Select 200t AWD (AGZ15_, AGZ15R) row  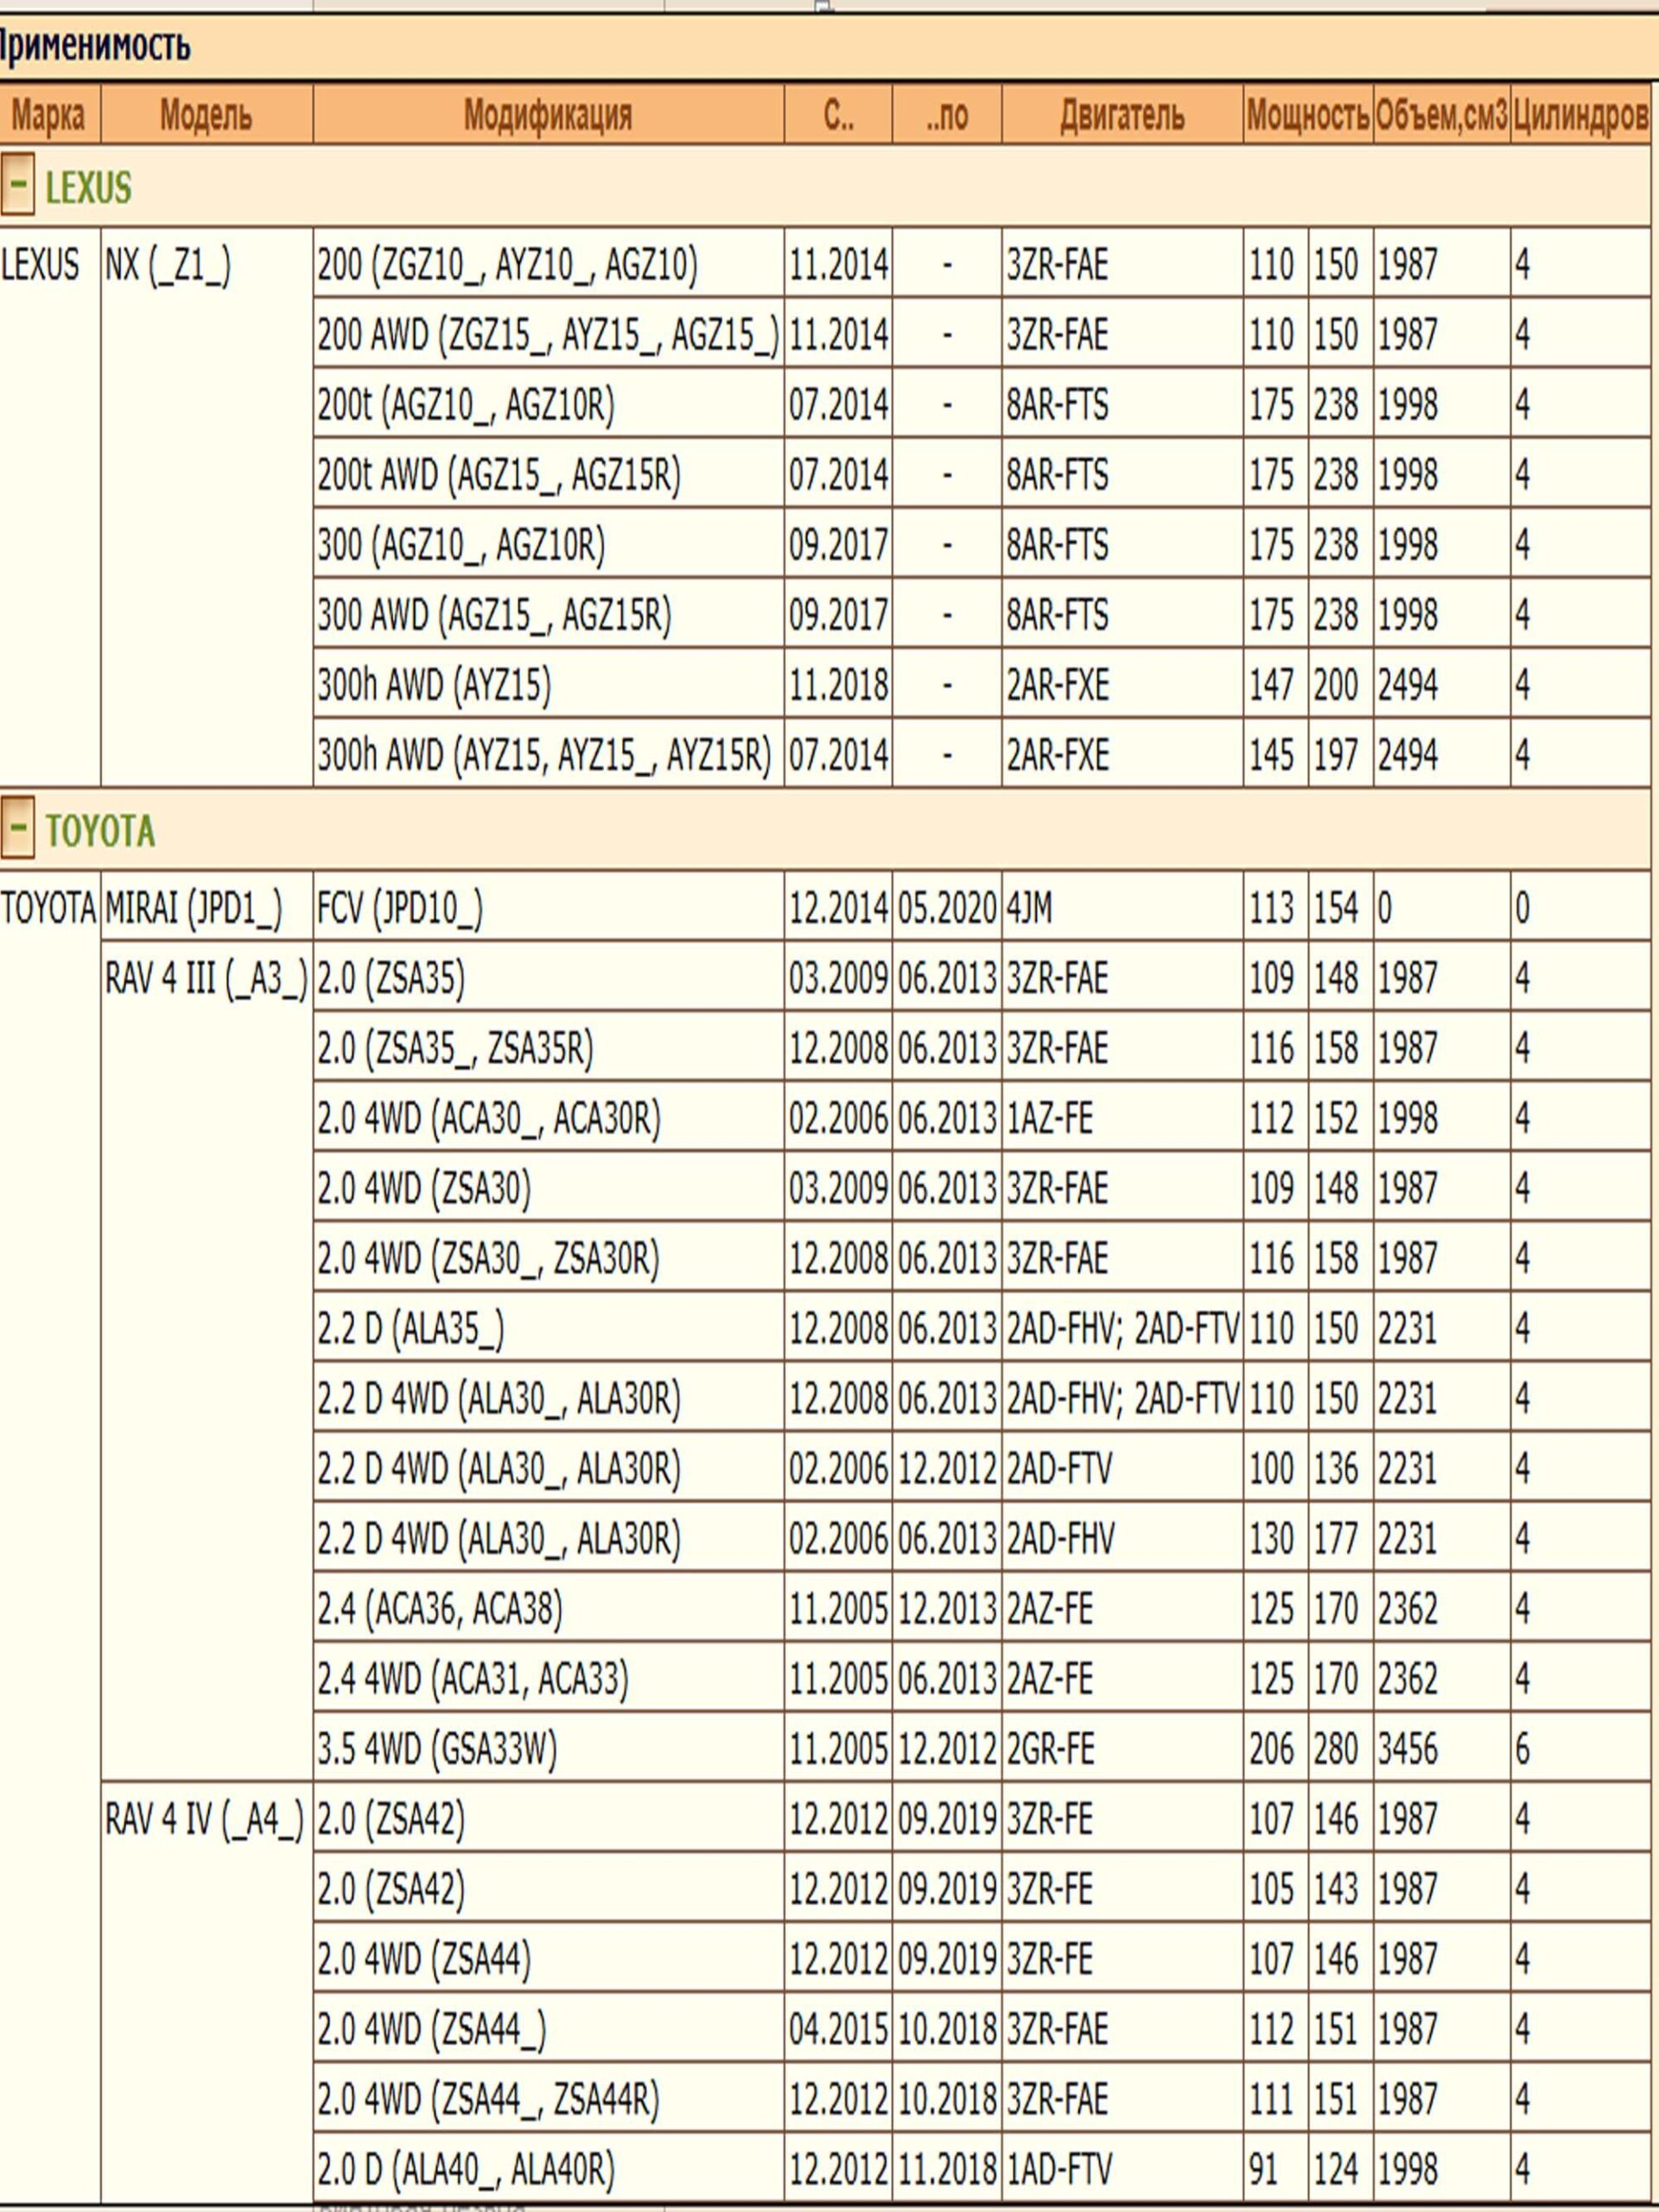pos(499,475)
